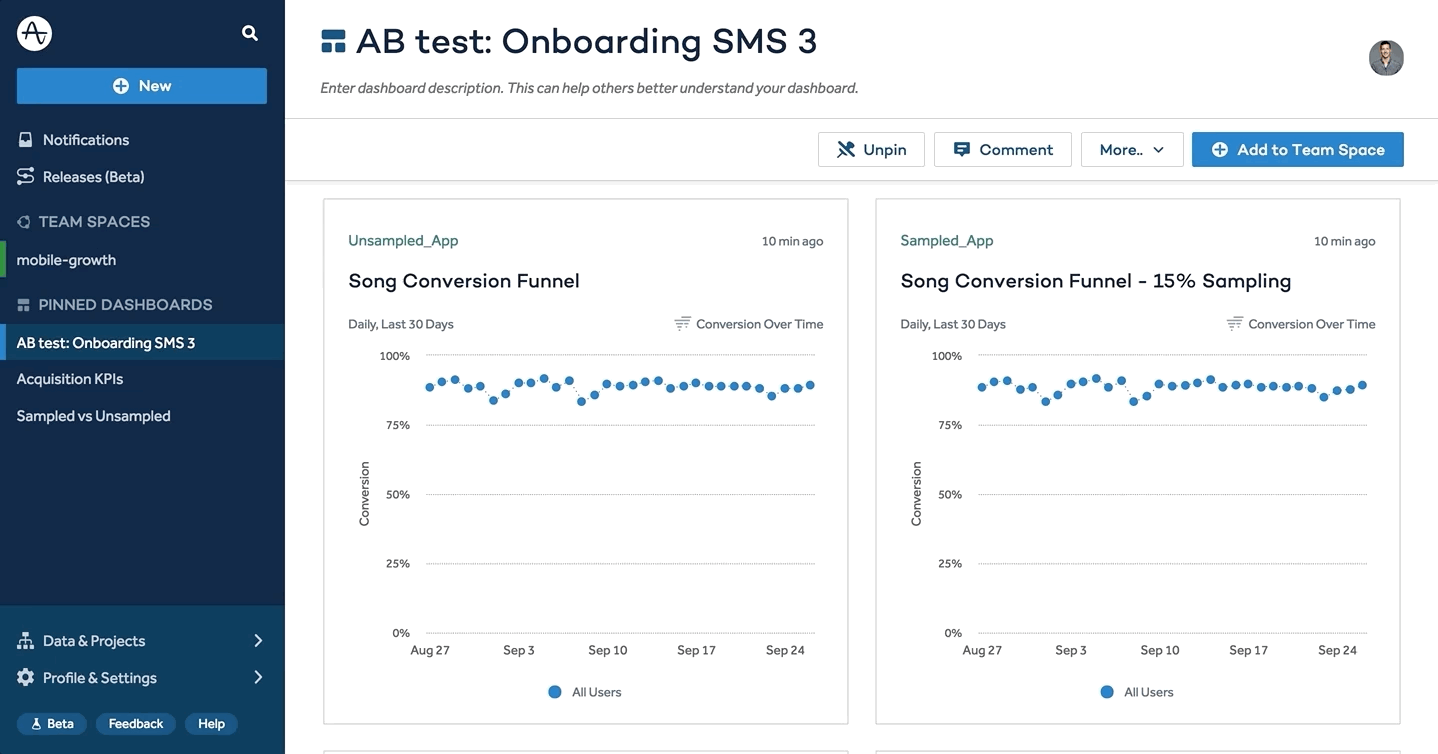Click the Data & Projects hierarchy icon

click(26, 641)
